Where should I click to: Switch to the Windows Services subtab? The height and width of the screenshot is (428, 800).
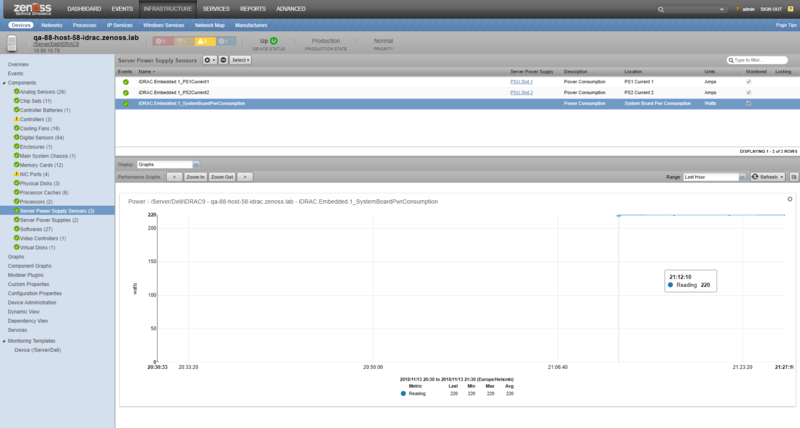click(163, 25)
